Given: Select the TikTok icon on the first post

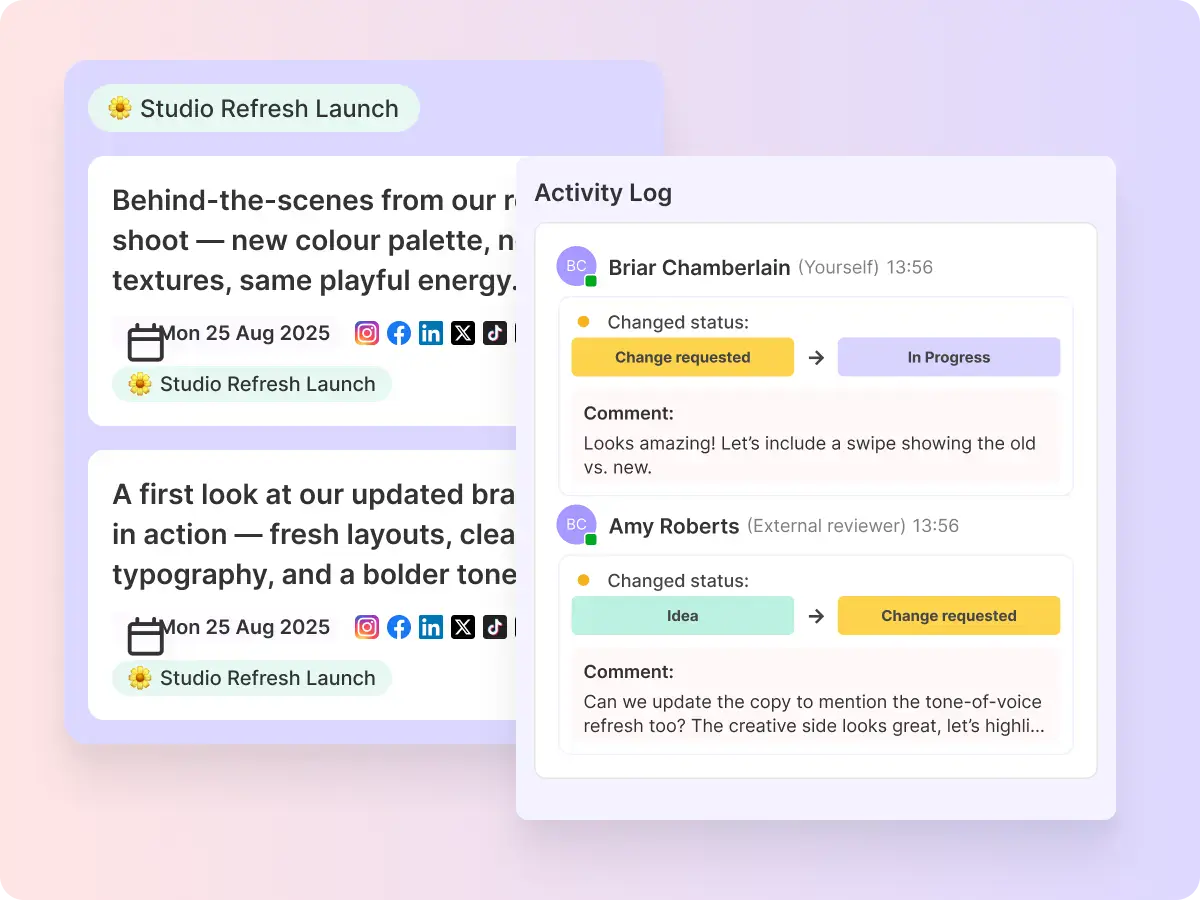Looking at the screenshot, I should click(495, 333).
